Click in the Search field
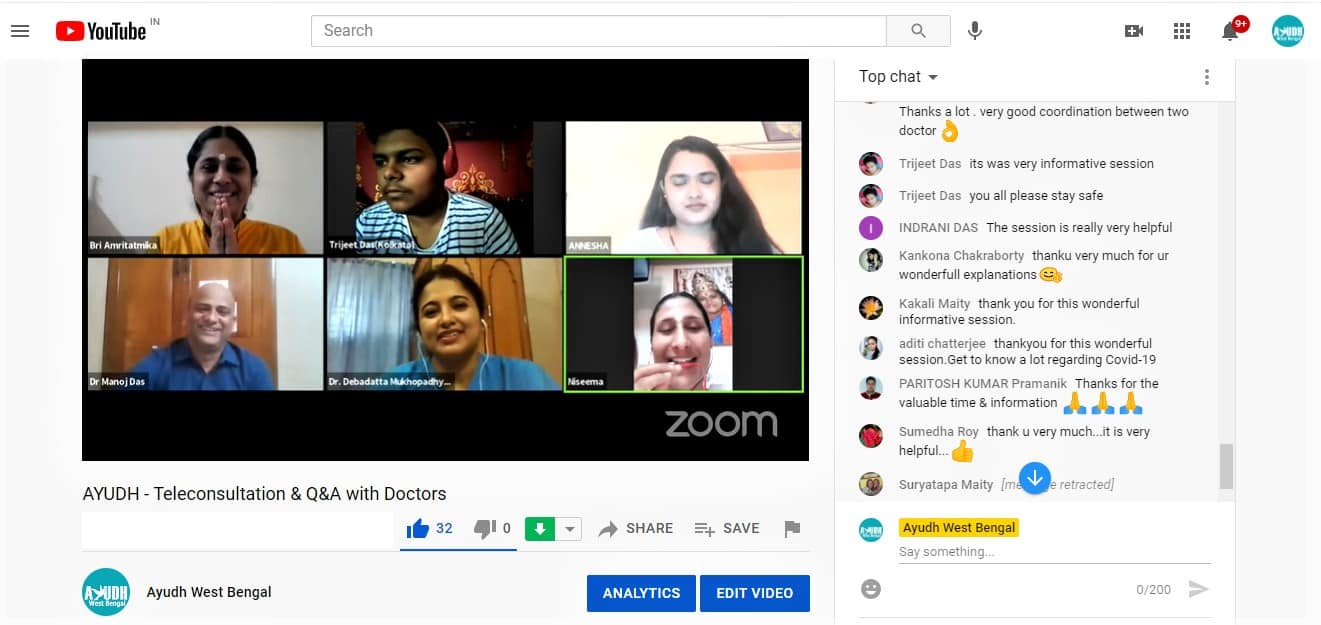 pos(599,31)
